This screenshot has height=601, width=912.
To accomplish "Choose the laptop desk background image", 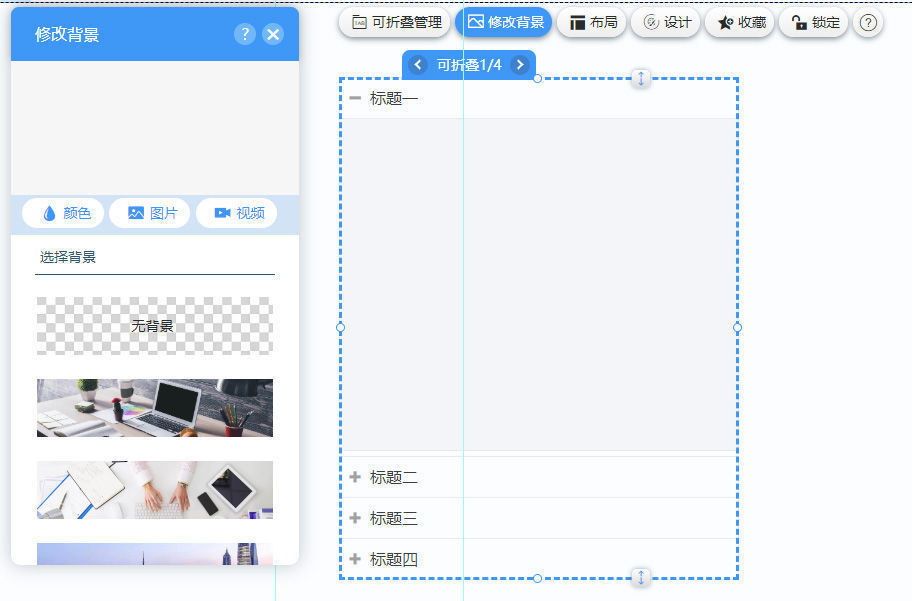I will click(154, 408).
